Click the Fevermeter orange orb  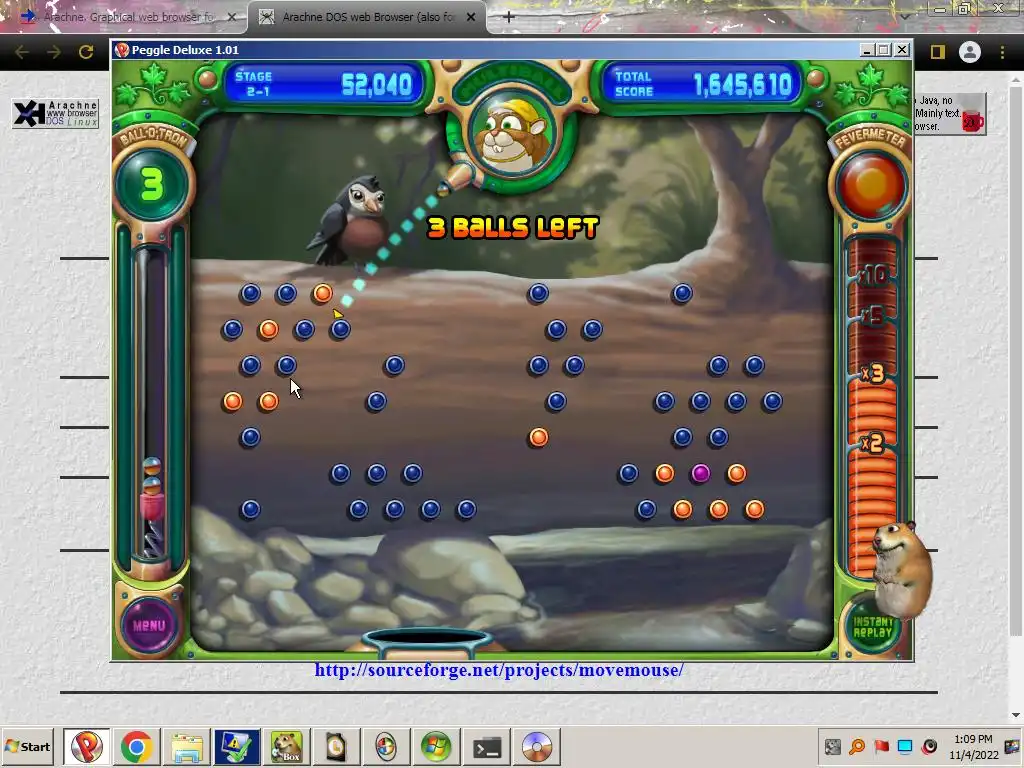(871, 184)
